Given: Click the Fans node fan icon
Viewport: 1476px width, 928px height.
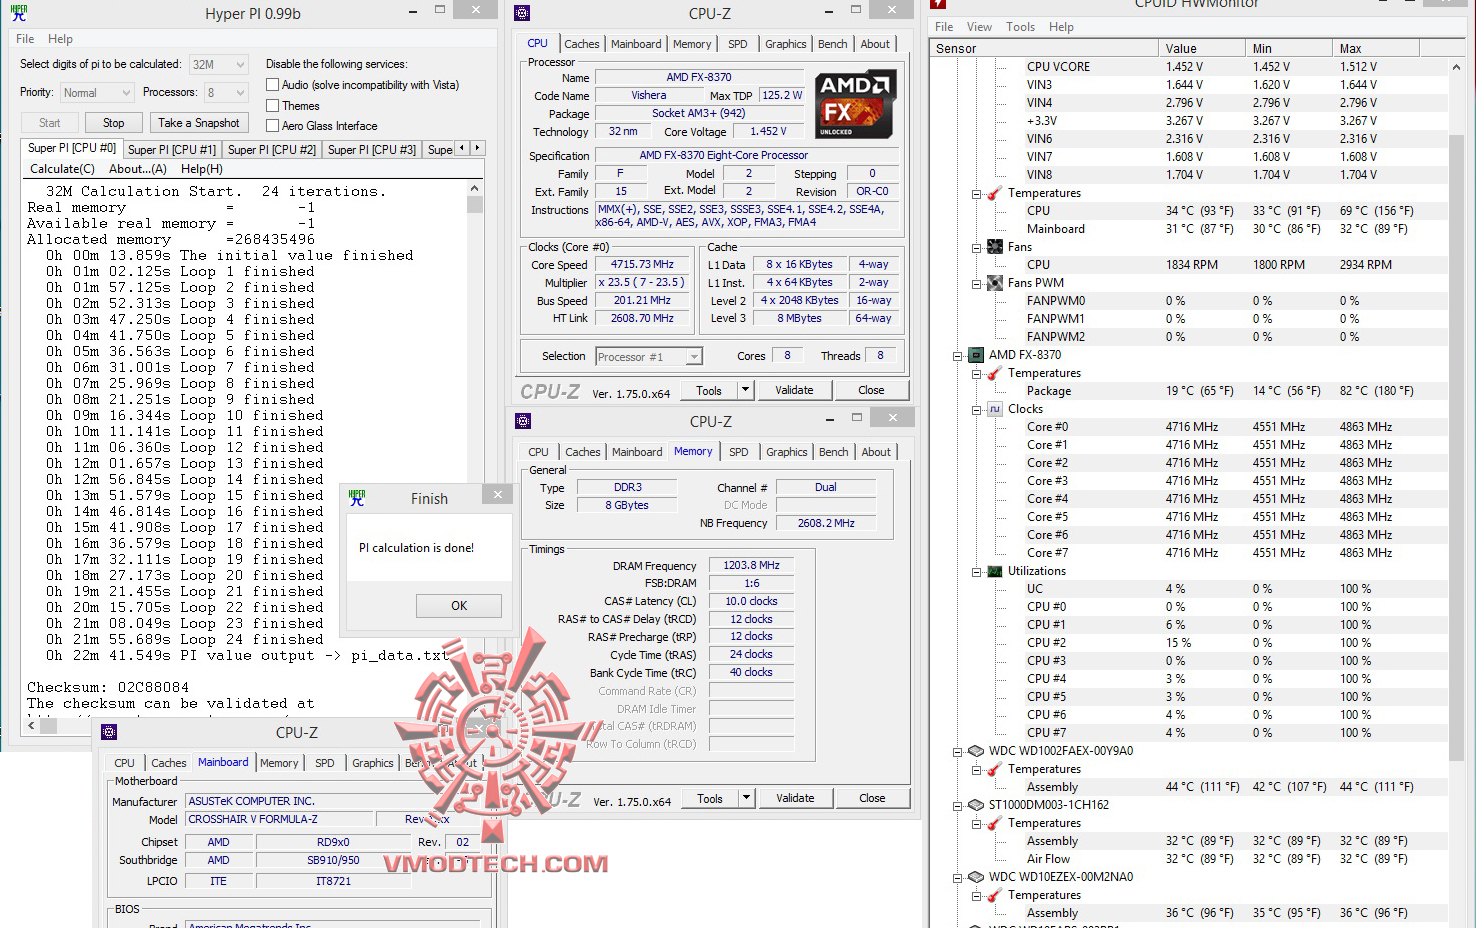Looking at the screenshot, I should pyautogui.click(x=995, y=247).
